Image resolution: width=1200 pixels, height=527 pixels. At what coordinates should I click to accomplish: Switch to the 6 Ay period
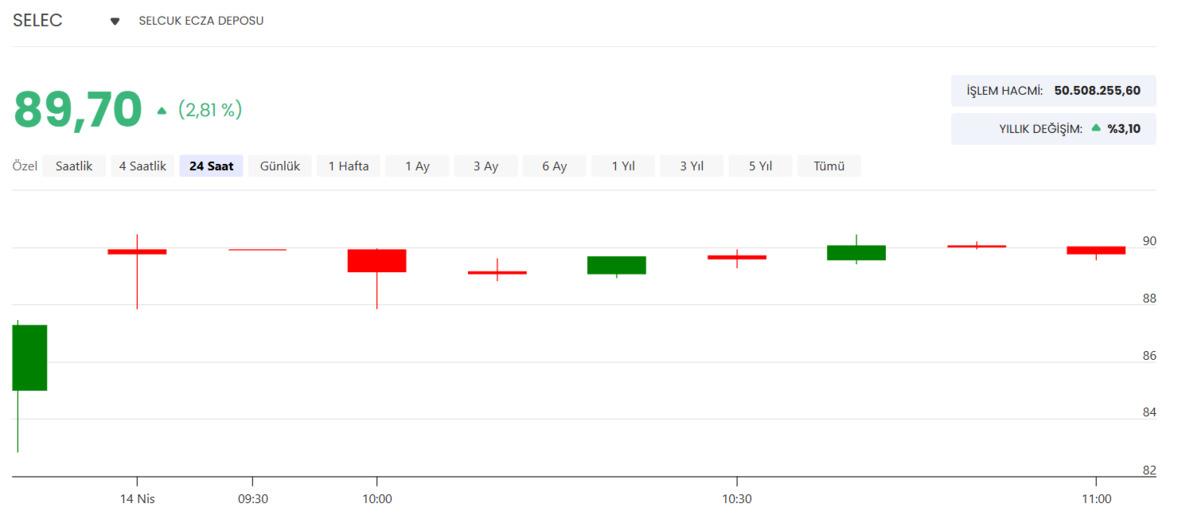pyautogui.click(x=554, y=166)
